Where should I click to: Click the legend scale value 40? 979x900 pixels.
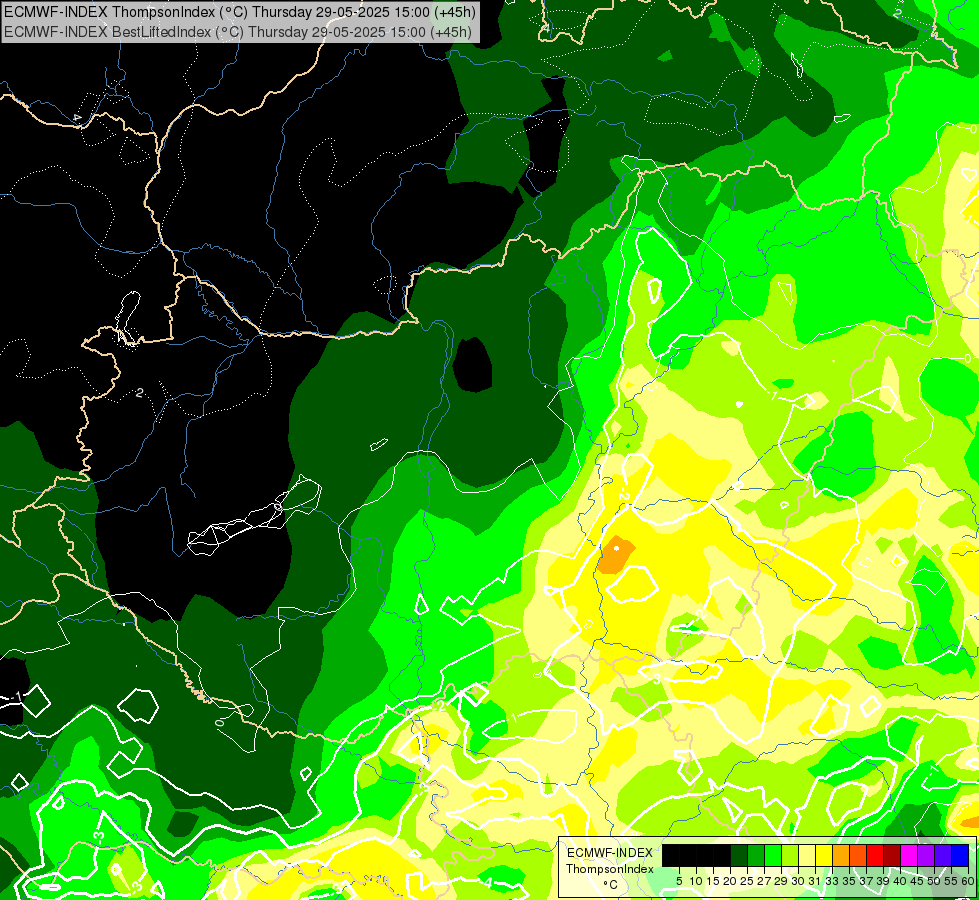[900, 881]
